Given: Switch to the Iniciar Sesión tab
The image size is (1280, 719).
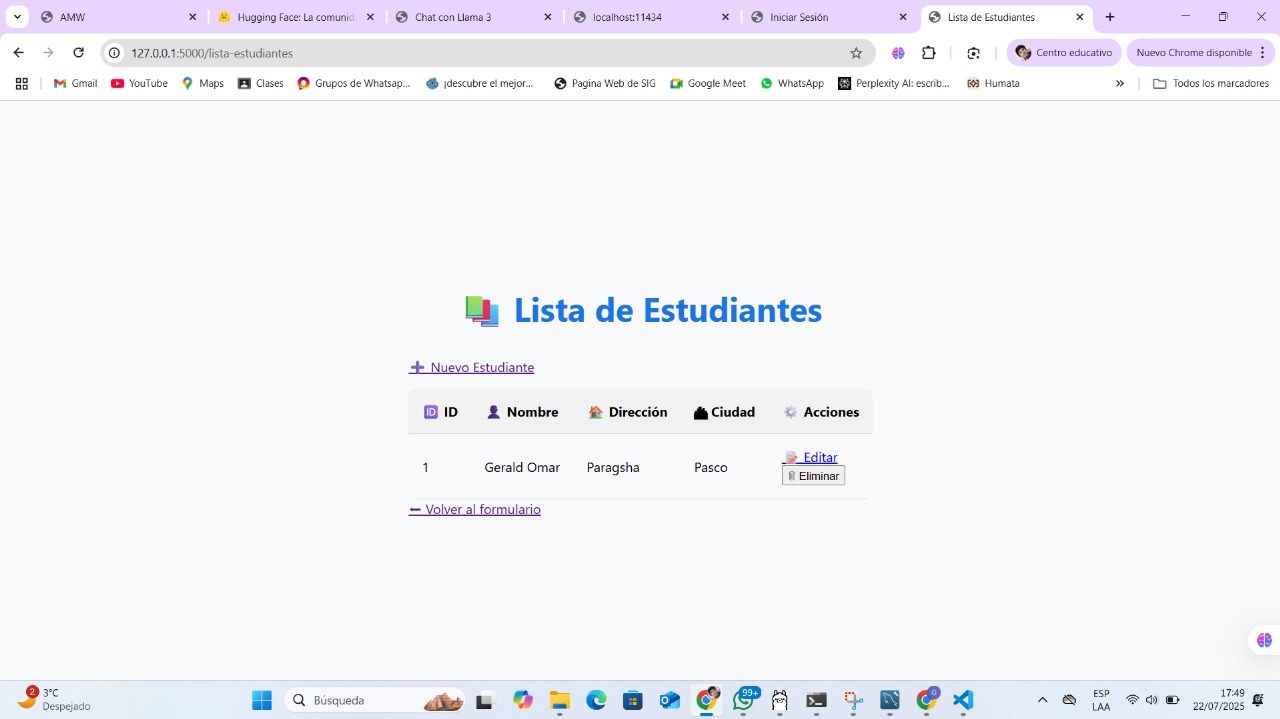Looking at the screenshot, I should 830,17.
